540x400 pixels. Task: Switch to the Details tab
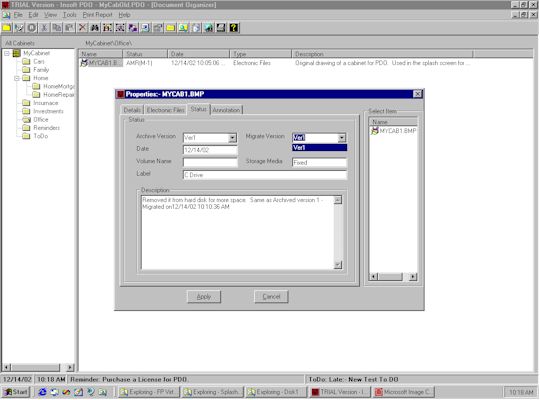click(132, 110)
